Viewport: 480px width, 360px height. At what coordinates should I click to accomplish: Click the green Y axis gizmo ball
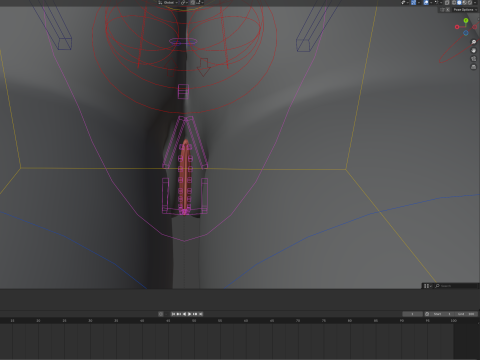[x=466, y=21]
